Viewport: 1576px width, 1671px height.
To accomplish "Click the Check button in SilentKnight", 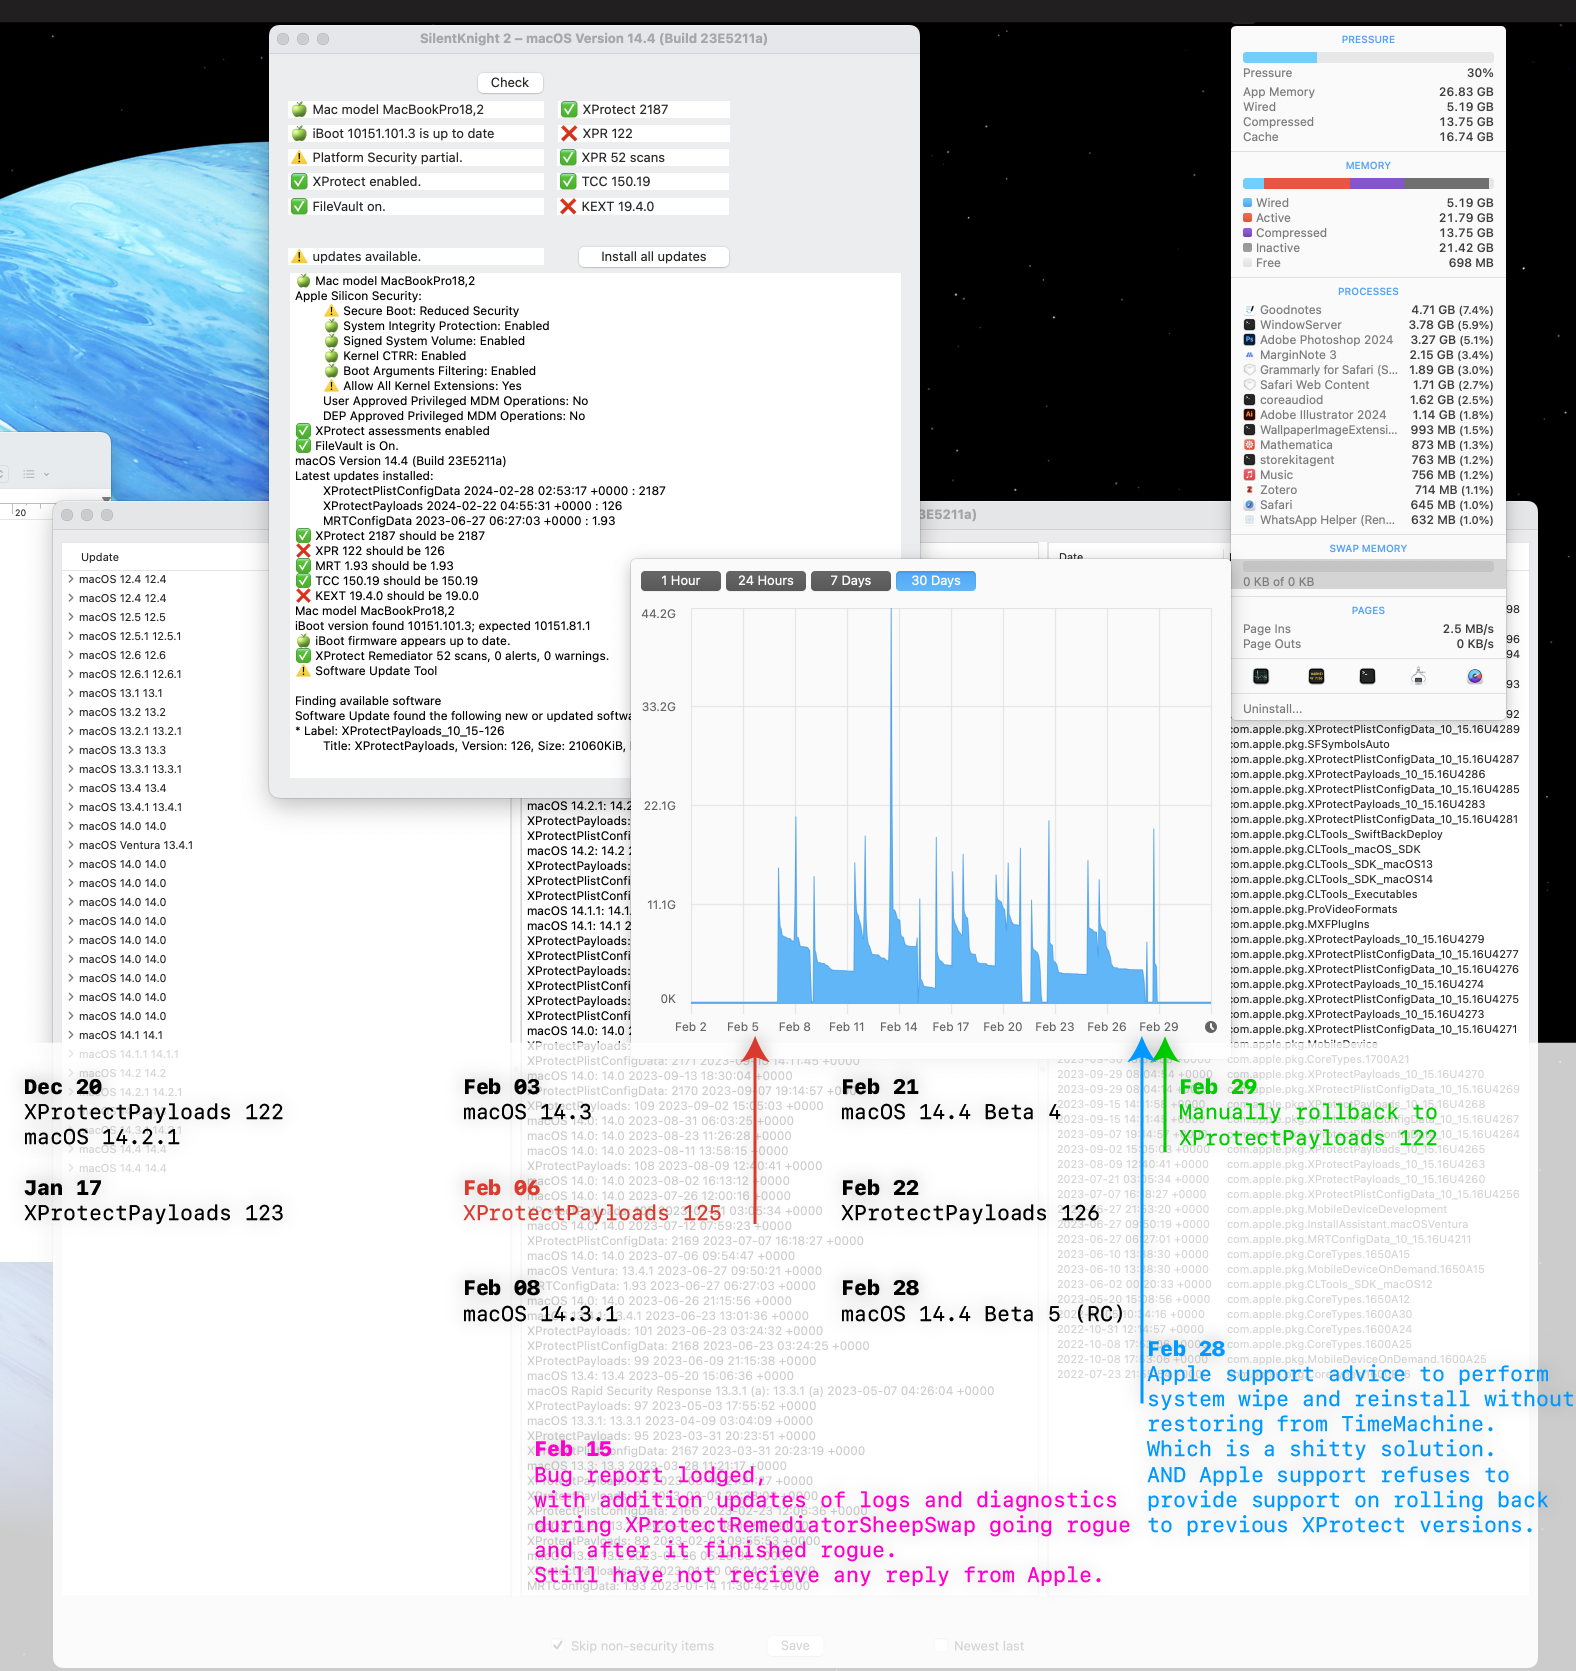I will point(510,83).
